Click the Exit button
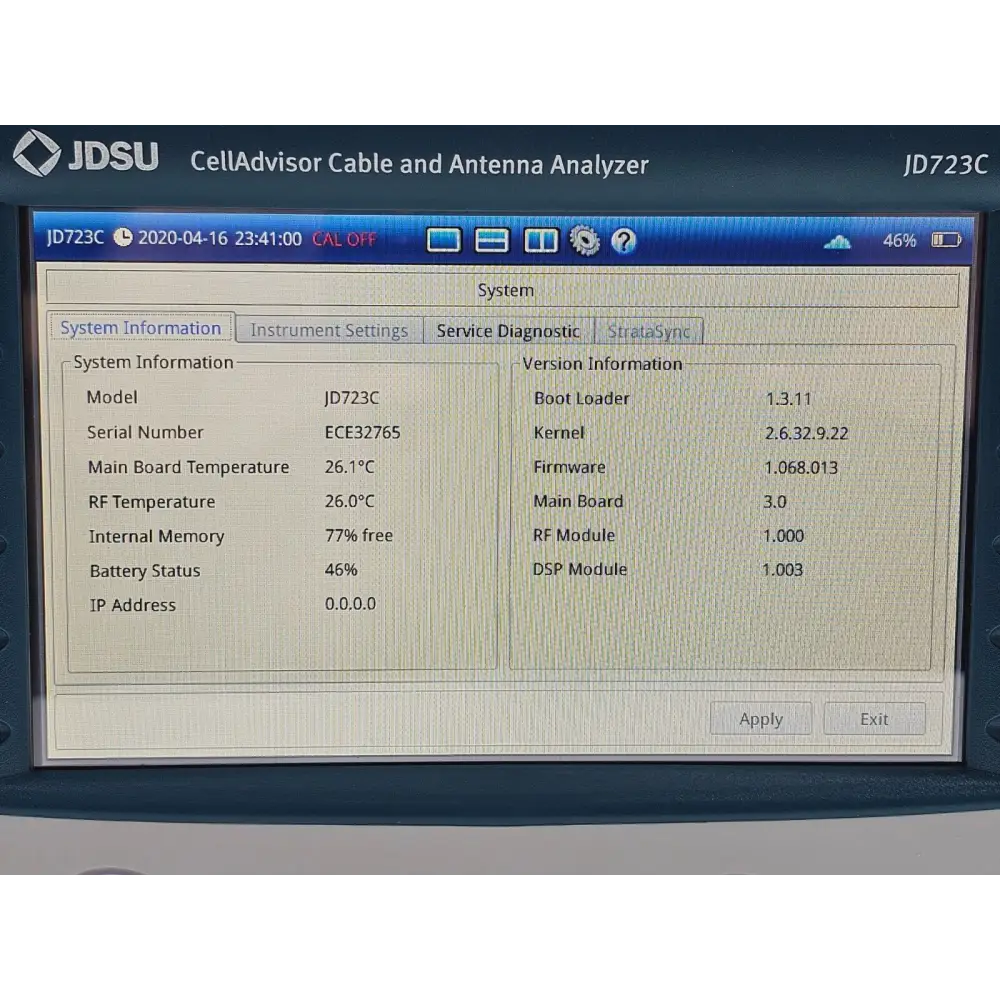 coord(874,719)
